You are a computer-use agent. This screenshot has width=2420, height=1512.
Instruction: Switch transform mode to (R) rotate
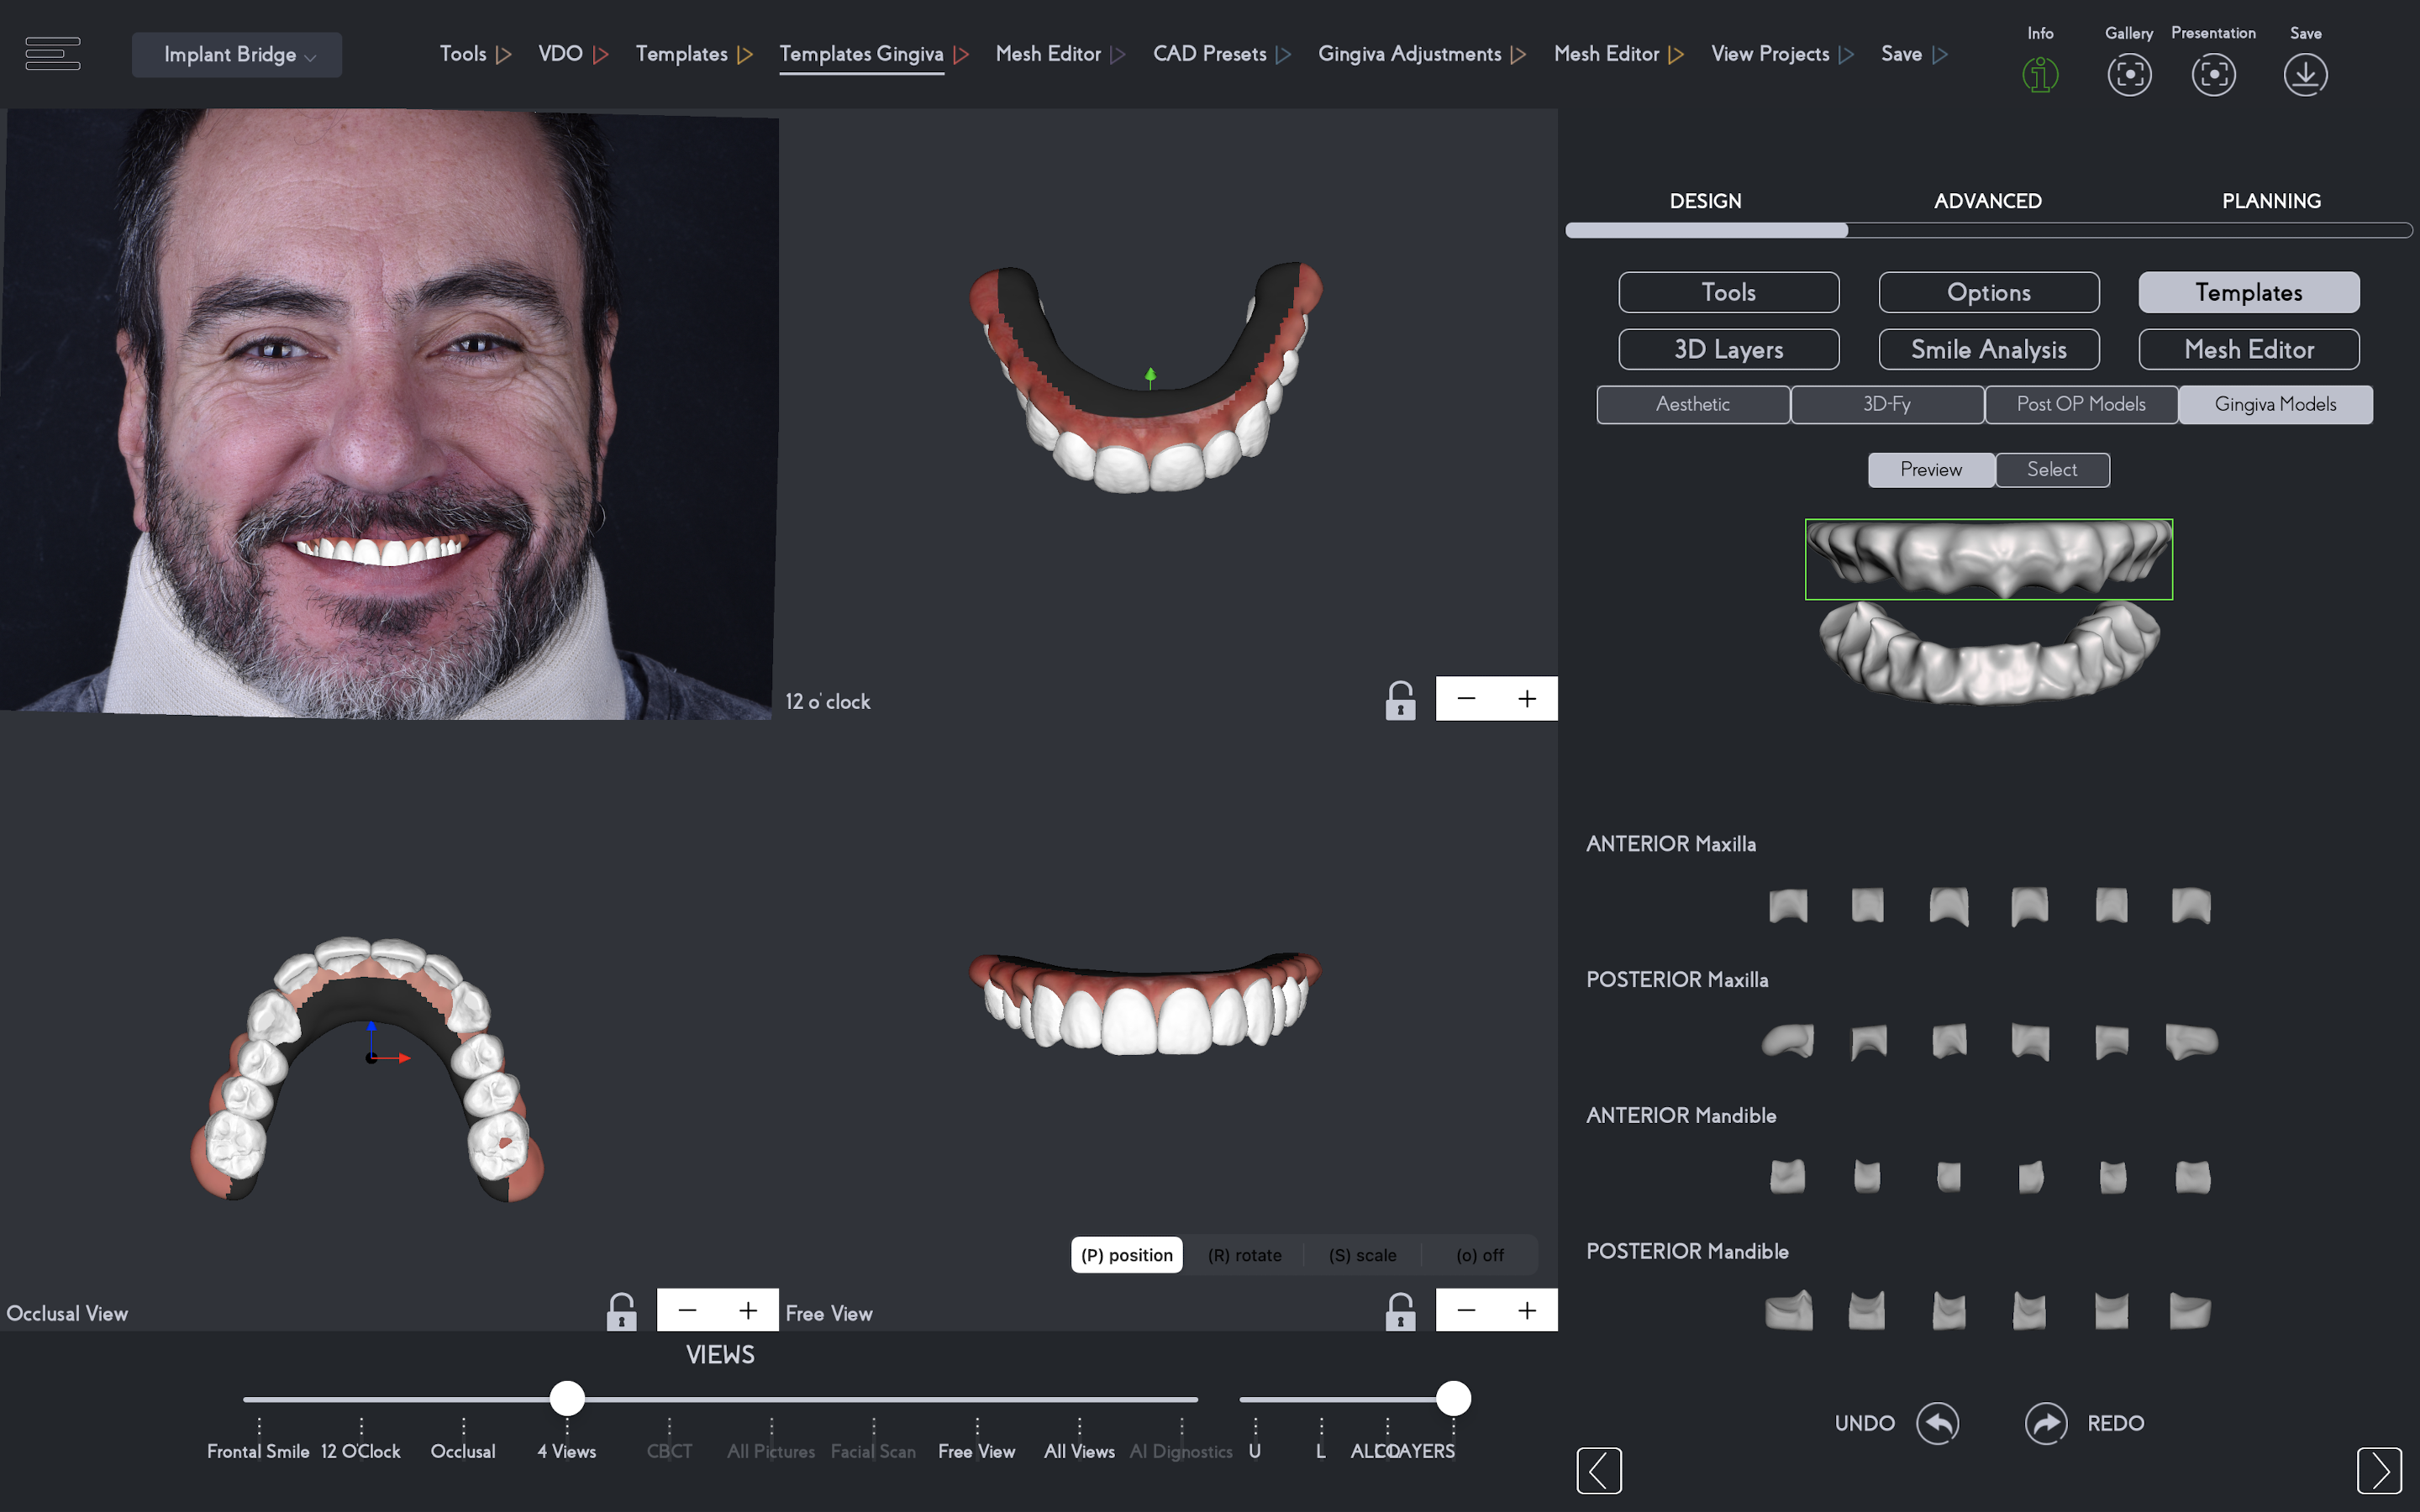click(x=1244, y=1255)
